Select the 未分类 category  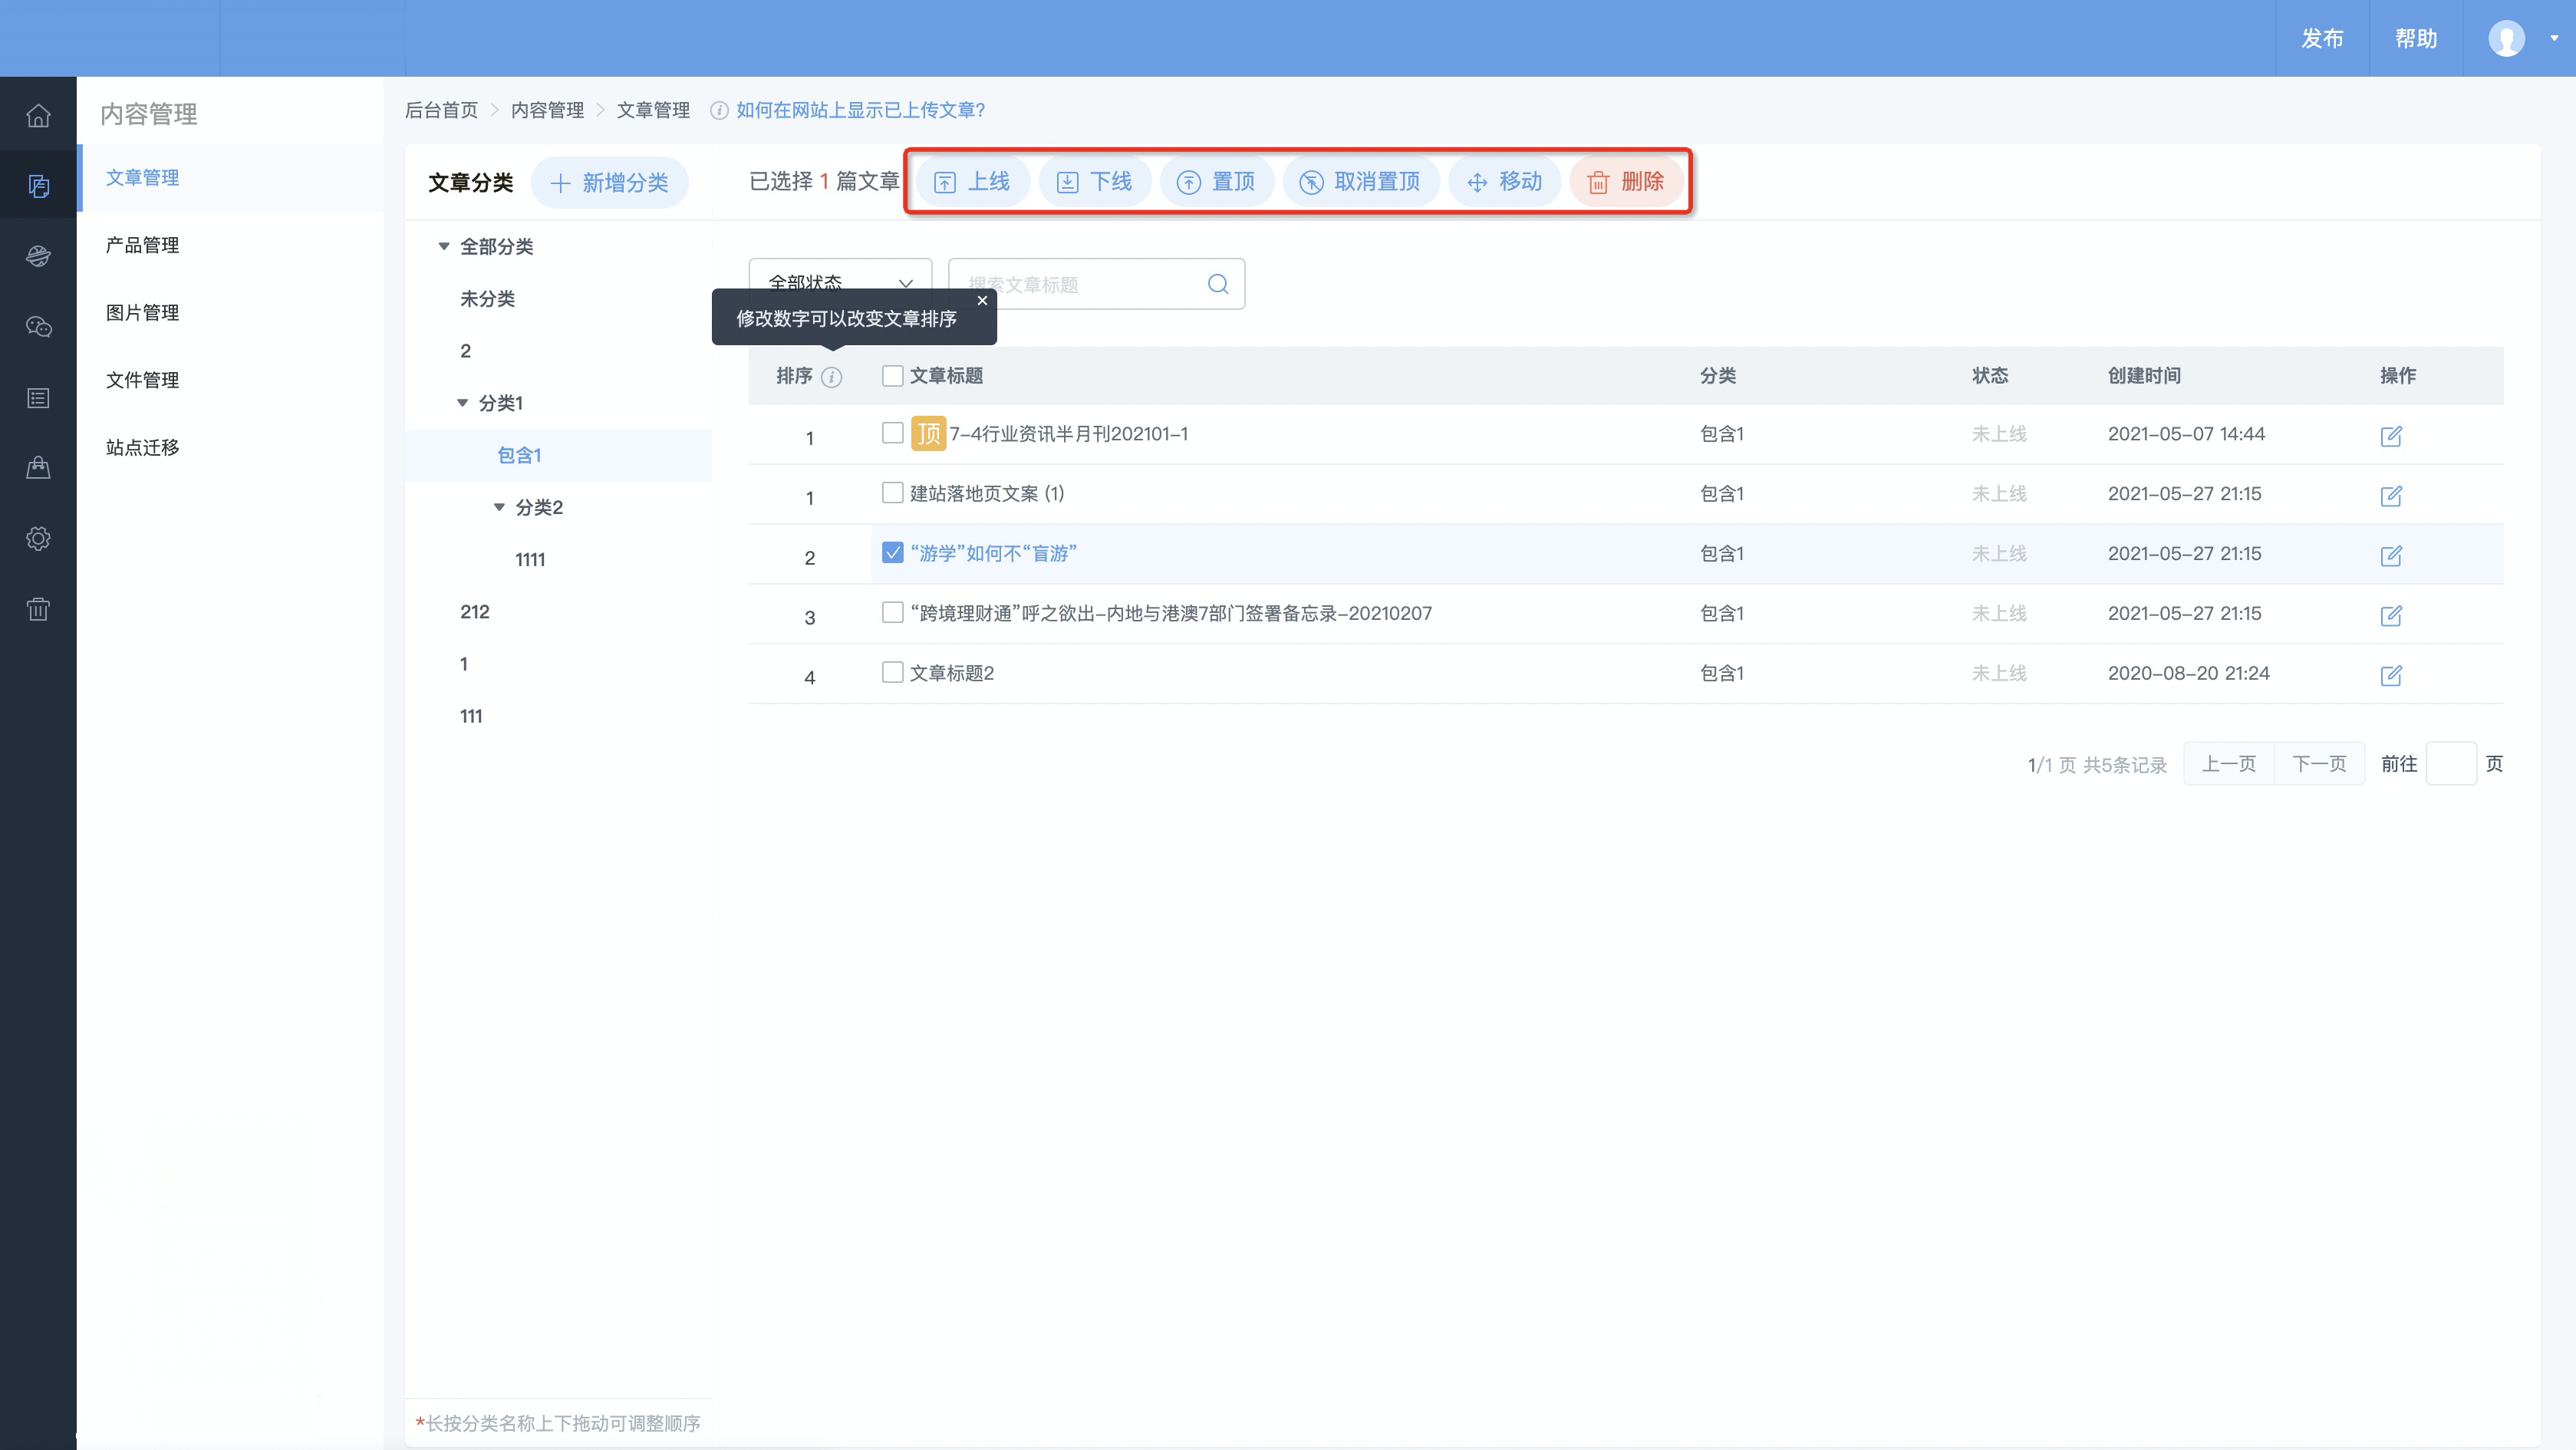click(487, 299)
